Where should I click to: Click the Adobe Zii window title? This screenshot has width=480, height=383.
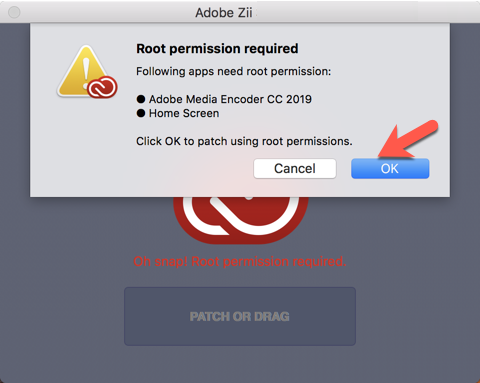[224, 13]
